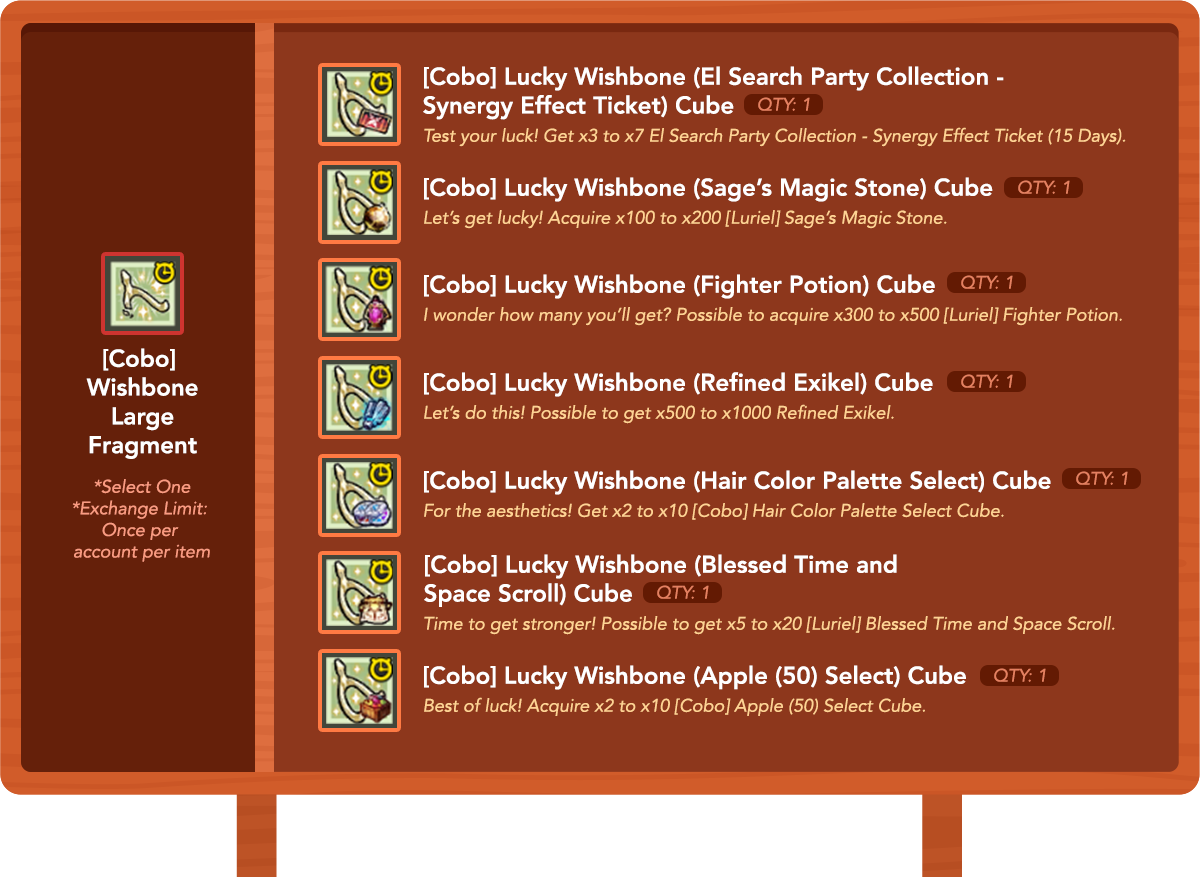Click the Refined Exikel x500 to x1000 description

tap(657, 412)
